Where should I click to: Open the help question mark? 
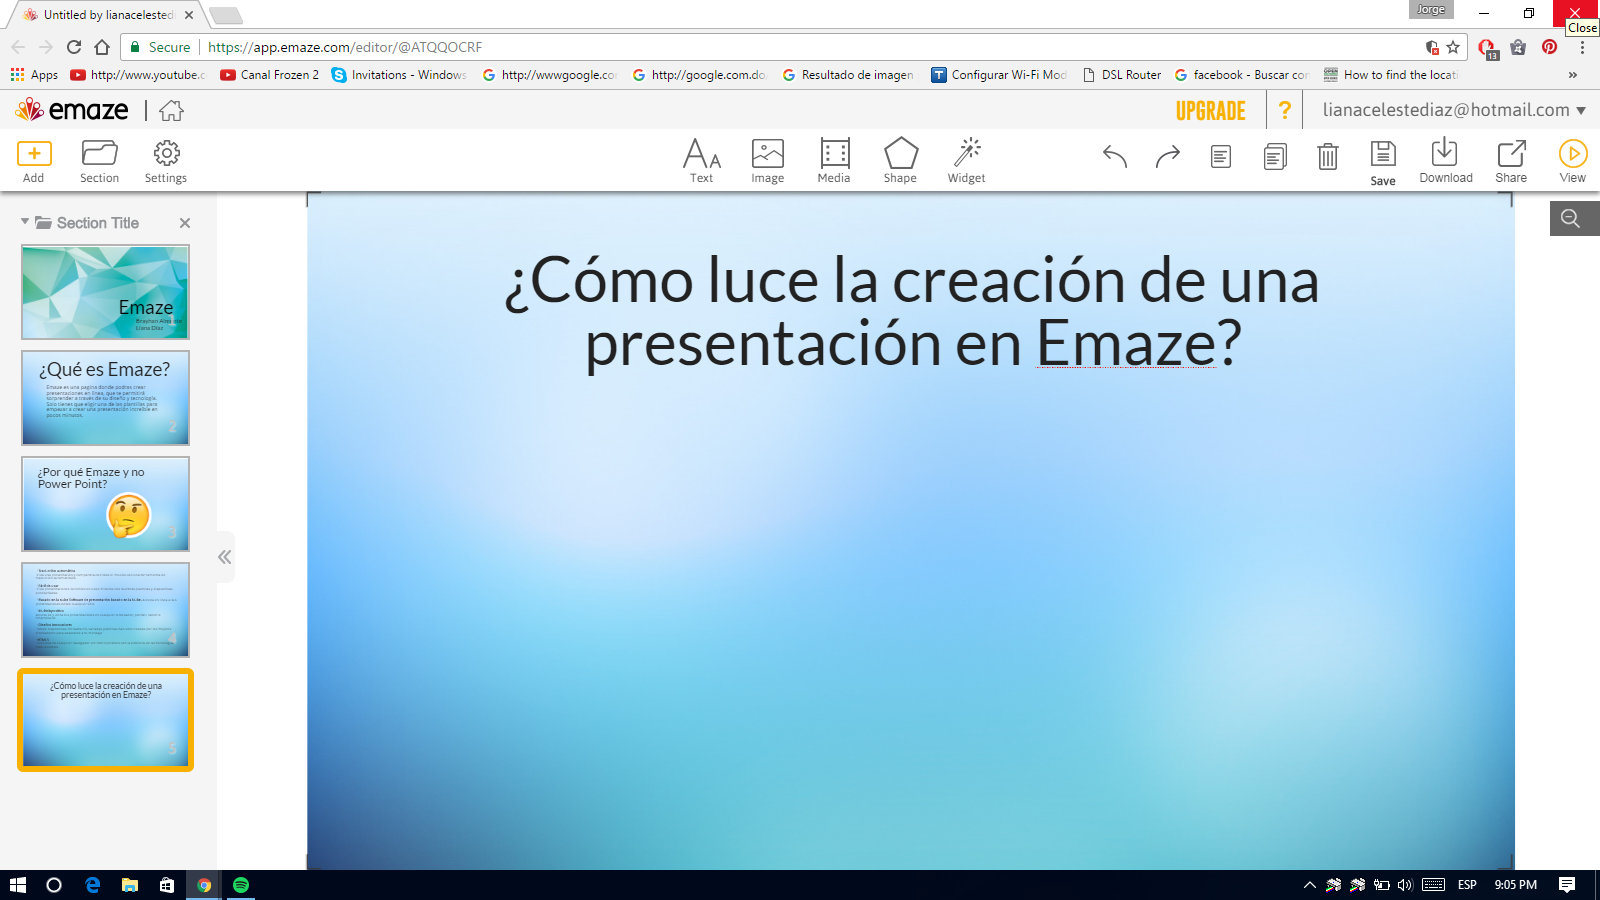pos(1285,110)
